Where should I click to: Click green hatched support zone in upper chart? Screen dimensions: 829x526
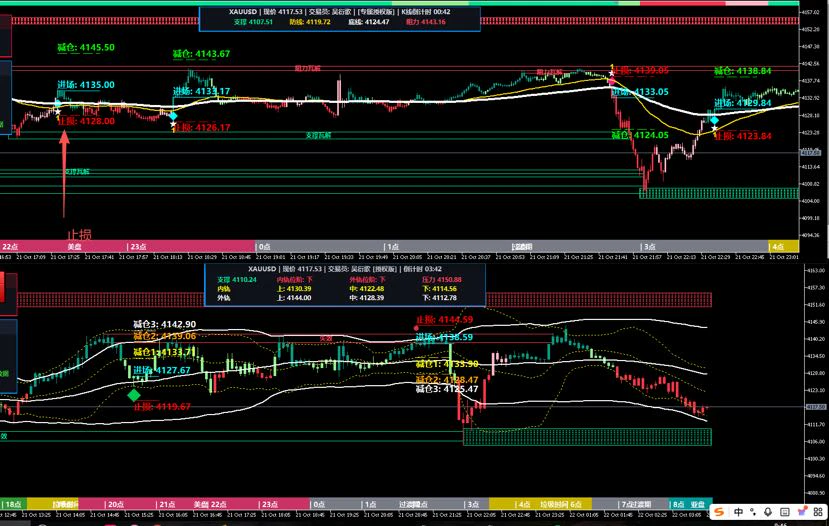point(719,193)
